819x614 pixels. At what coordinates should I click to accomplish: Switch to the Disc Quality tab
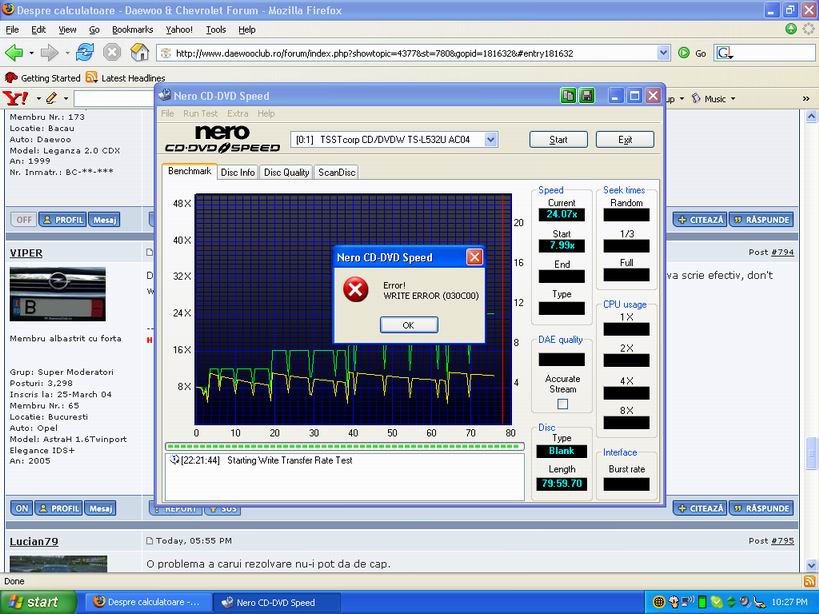(x=286, y=172)
